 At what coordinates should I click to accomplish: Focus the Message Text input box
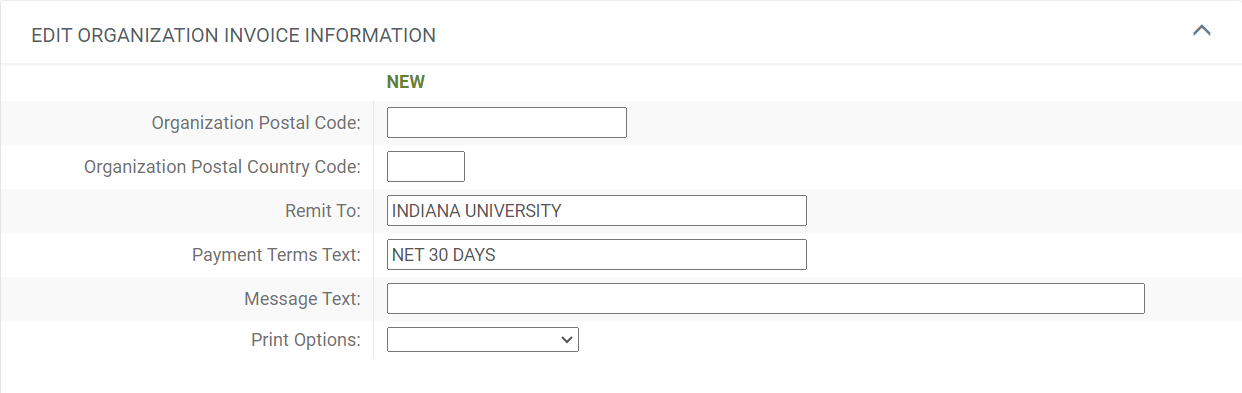[x=766, y=299]
